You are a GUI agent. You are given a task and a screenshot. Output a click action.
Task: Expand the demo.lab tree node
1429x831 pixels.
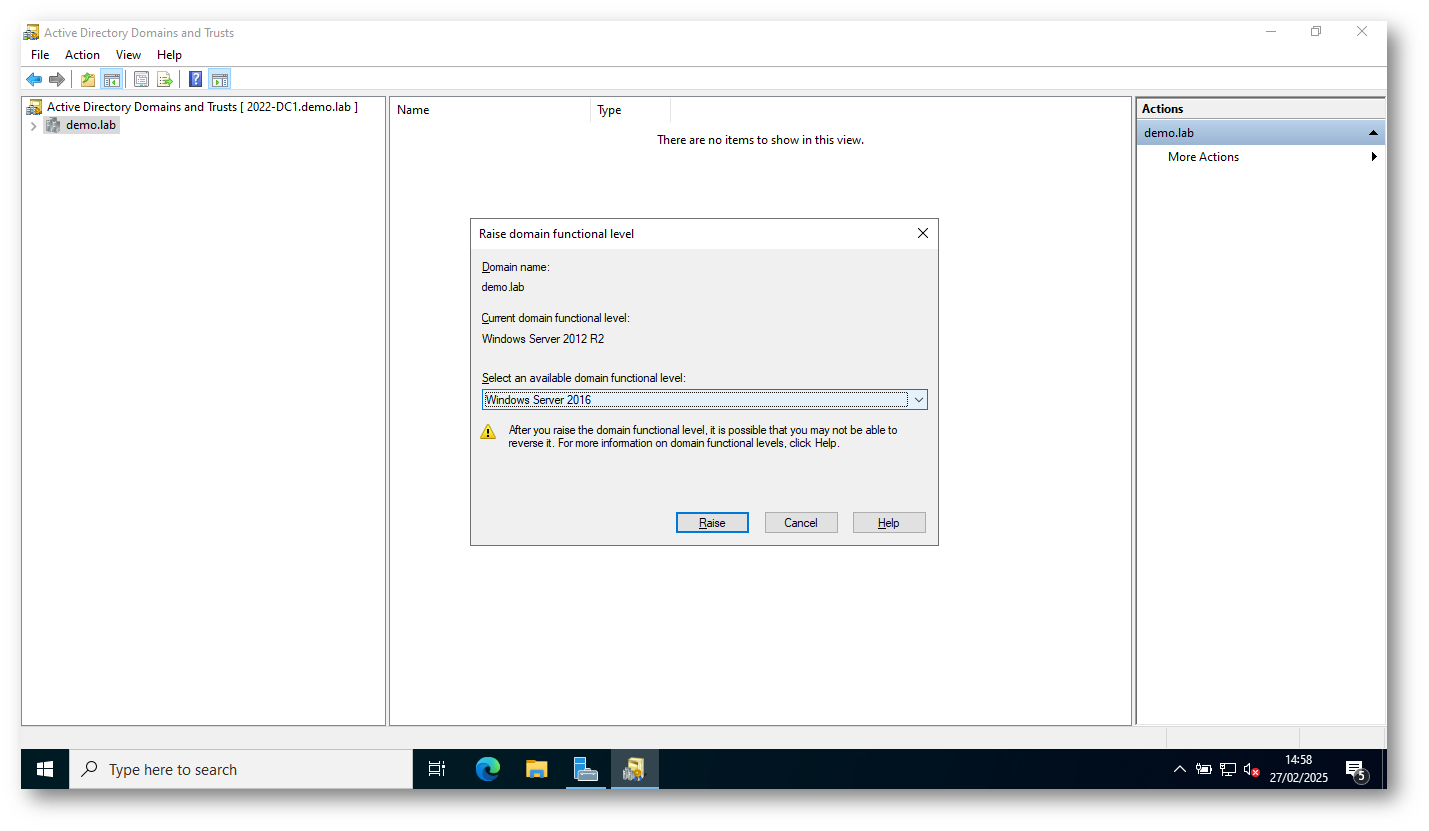33,126
